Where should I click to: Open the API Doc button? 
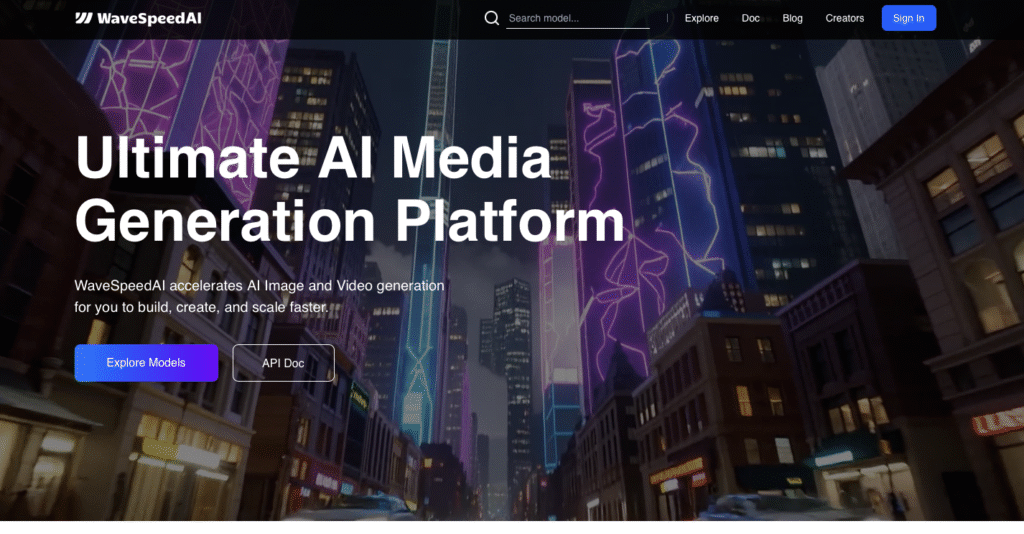click(x=283, y=363)
